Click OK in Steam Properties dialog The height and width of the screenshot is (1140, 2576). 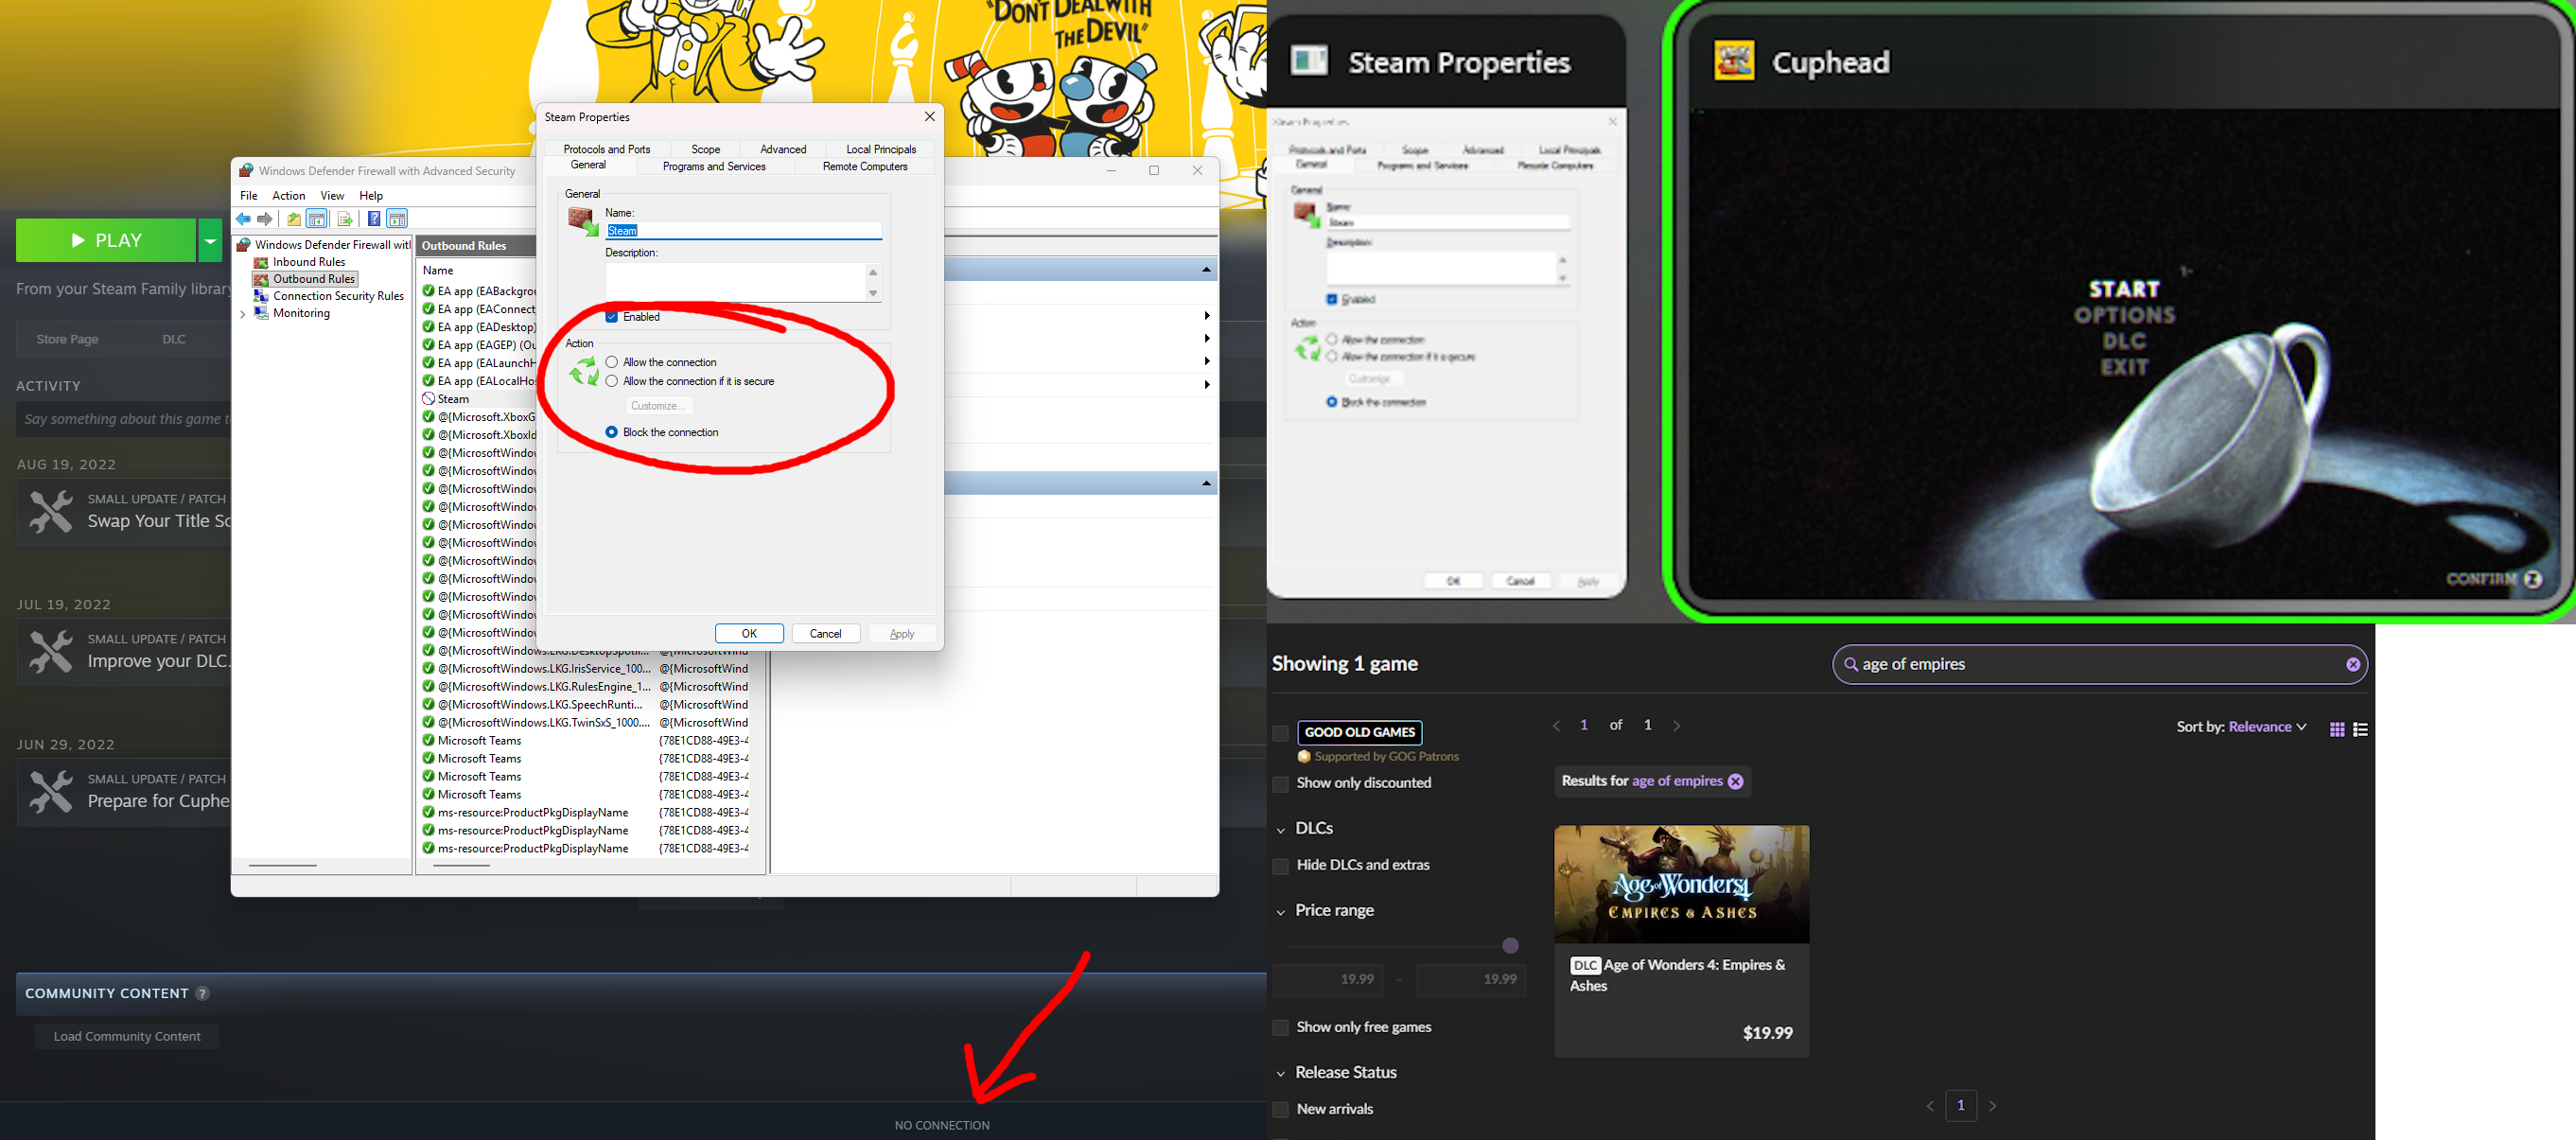pyautogui.click(x=749, y=634)
